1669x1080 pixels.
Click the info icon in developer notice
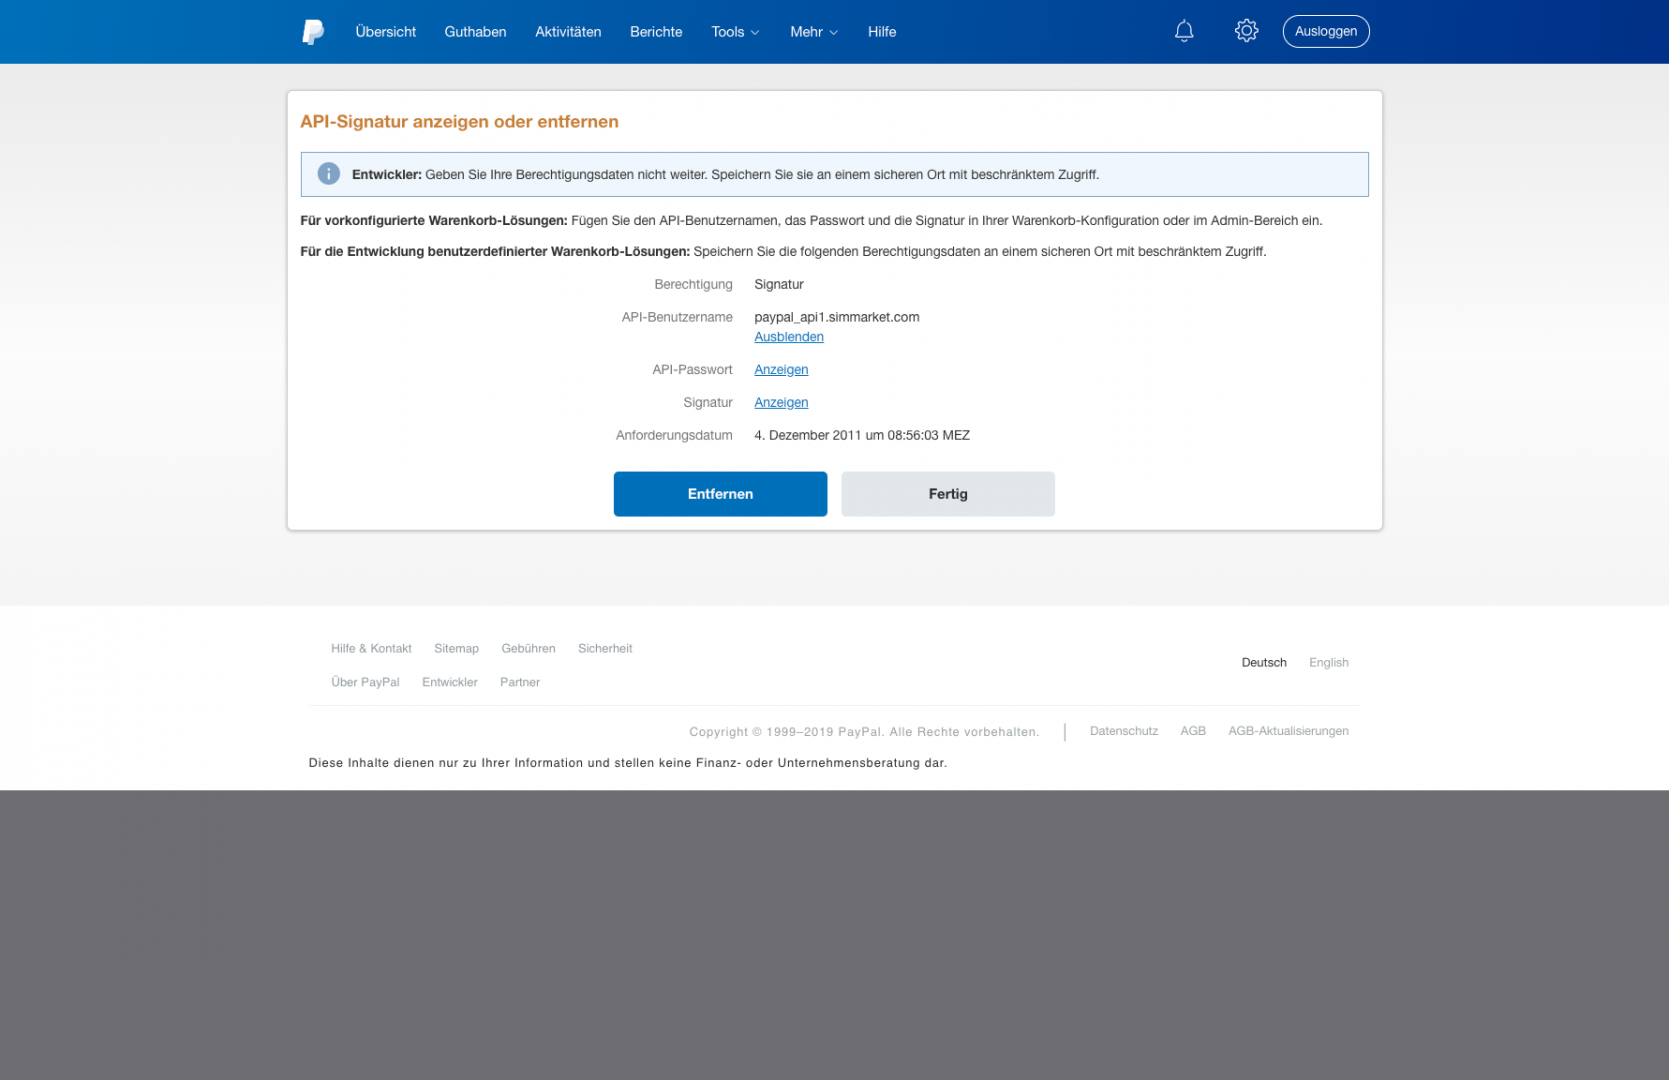328,174
